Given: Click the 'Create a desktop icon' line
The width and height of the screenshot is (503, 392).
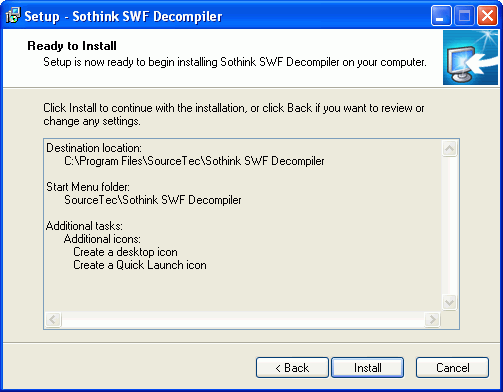Looking at the screenshot, I should pos(125,252).
